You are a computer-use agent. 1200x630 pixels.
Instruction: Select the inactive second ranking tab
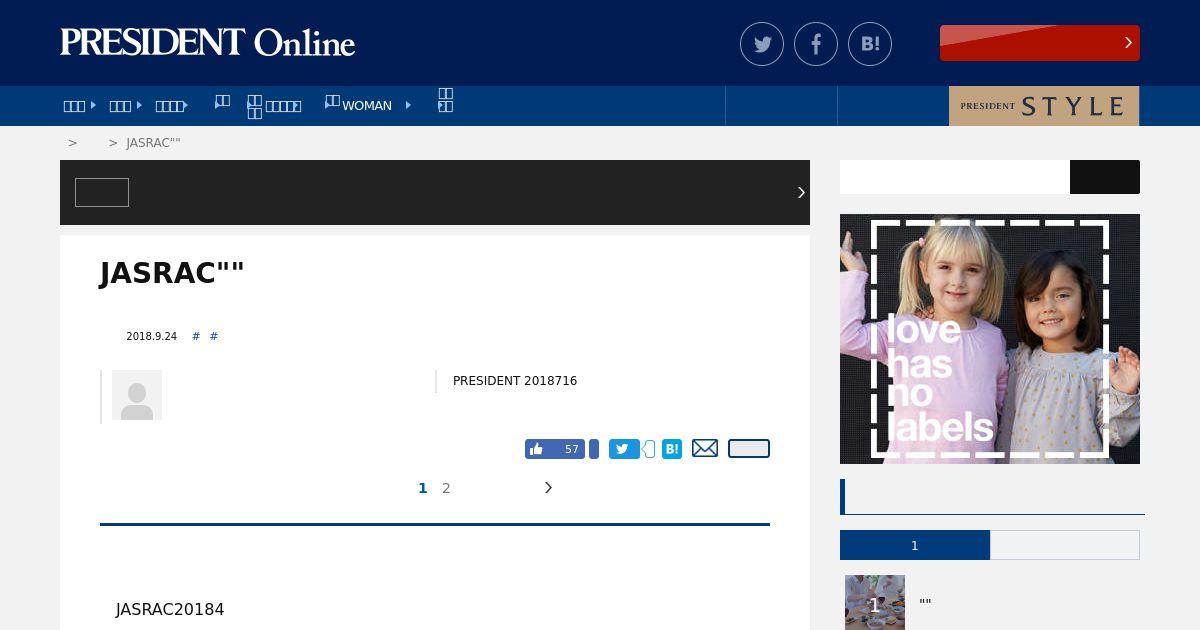[1065, 545]
